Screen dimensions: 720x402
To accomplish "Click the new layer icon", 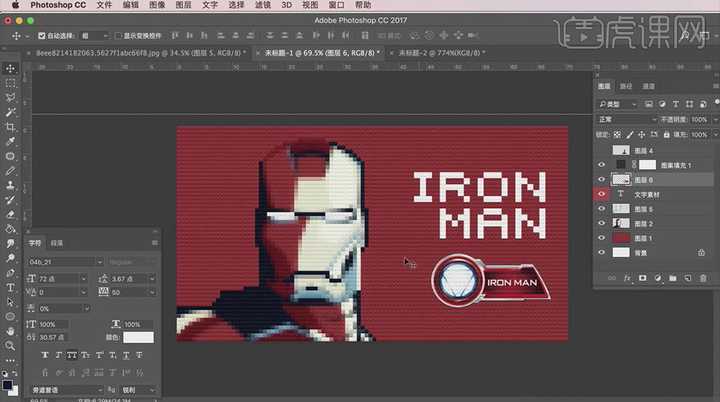I will 688,278.
